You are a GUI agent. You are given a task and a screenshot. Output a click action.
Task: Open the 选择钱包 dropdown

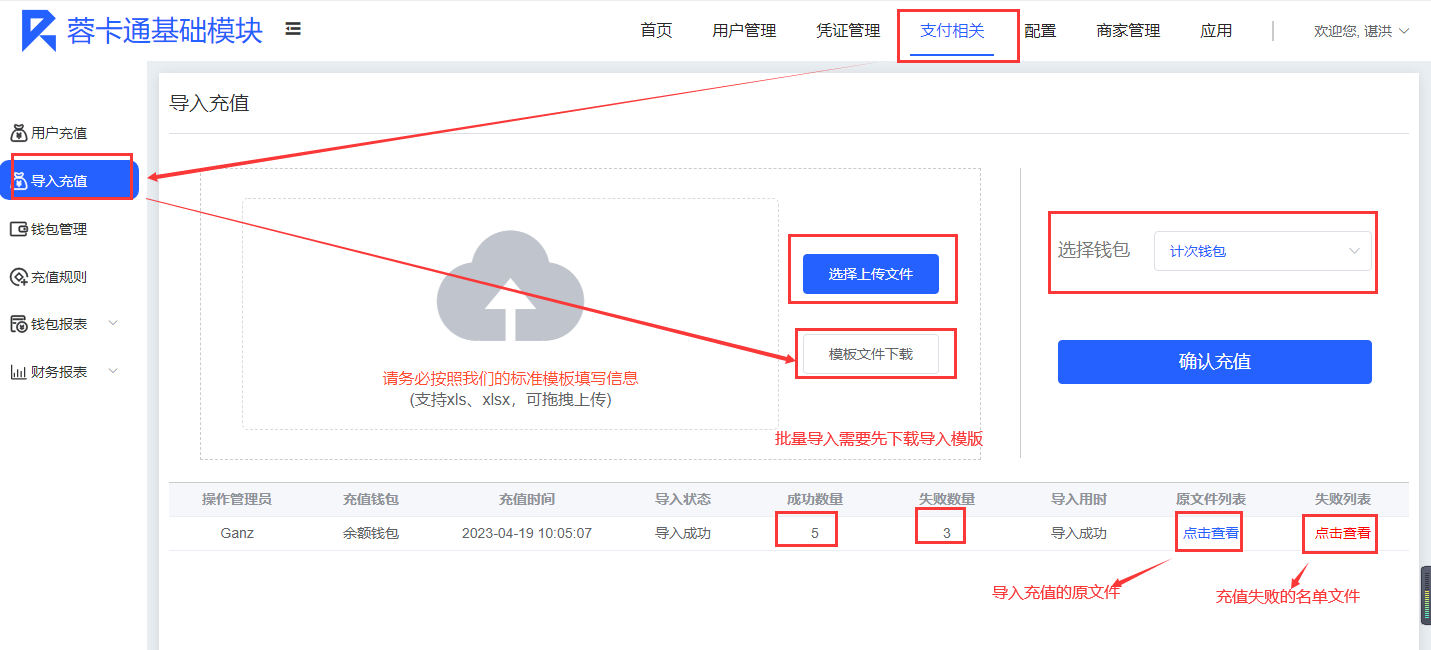(1262, 251)
